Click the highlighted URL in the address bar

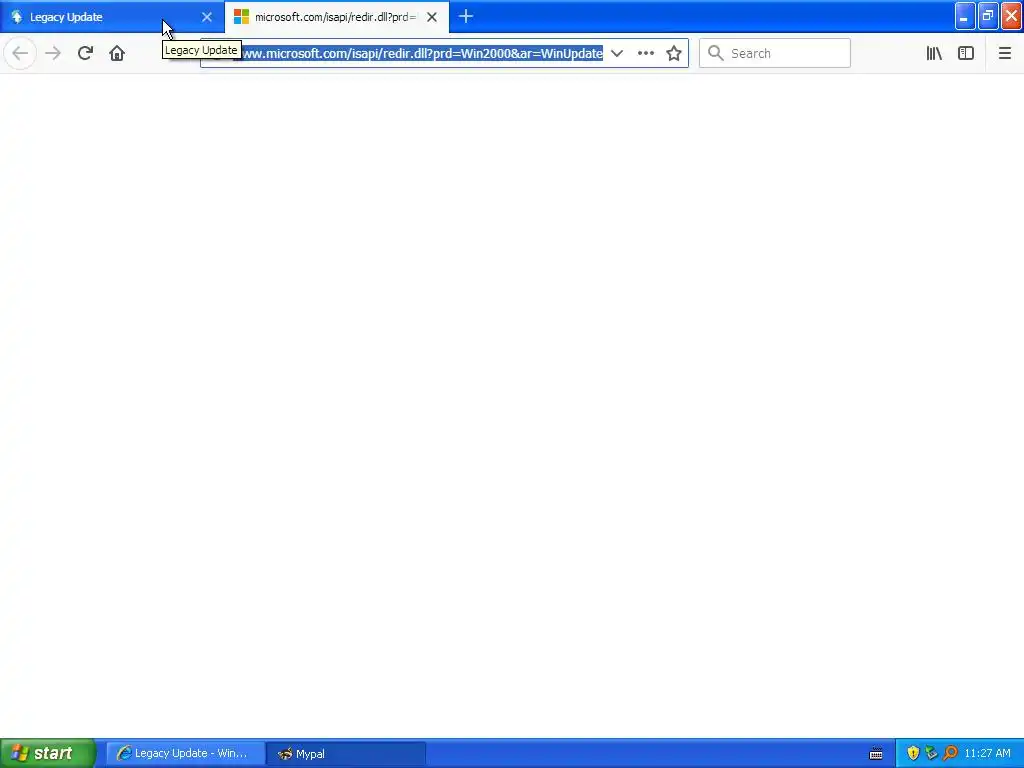421,54
